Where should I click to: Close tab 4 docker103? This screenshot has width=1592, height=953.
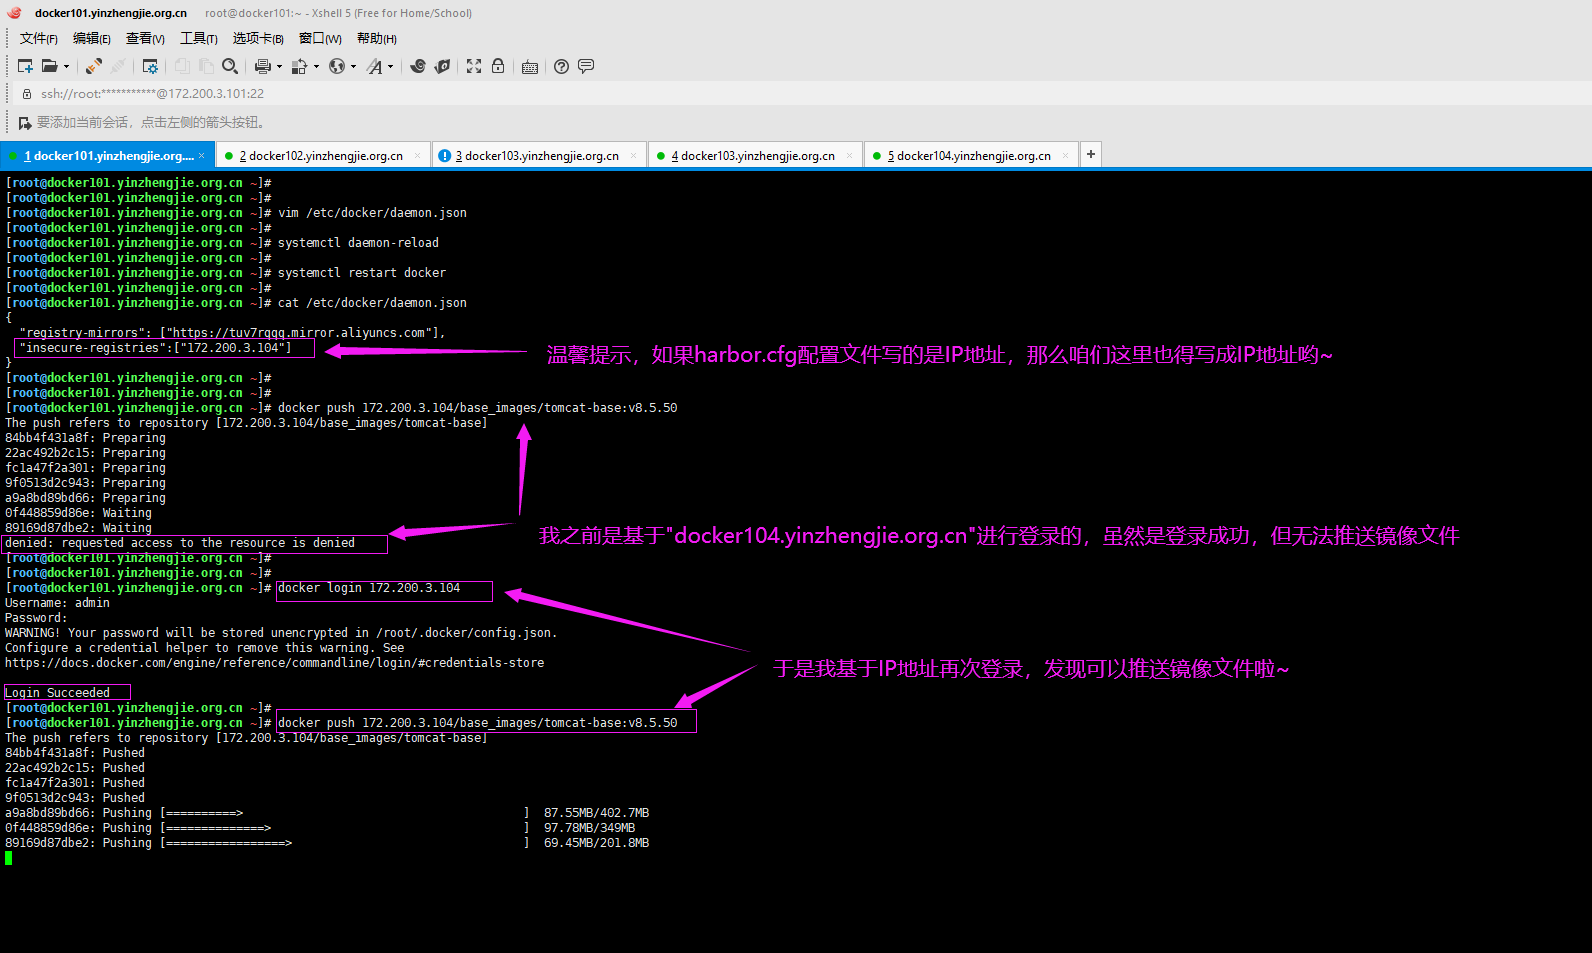(849, 155)
